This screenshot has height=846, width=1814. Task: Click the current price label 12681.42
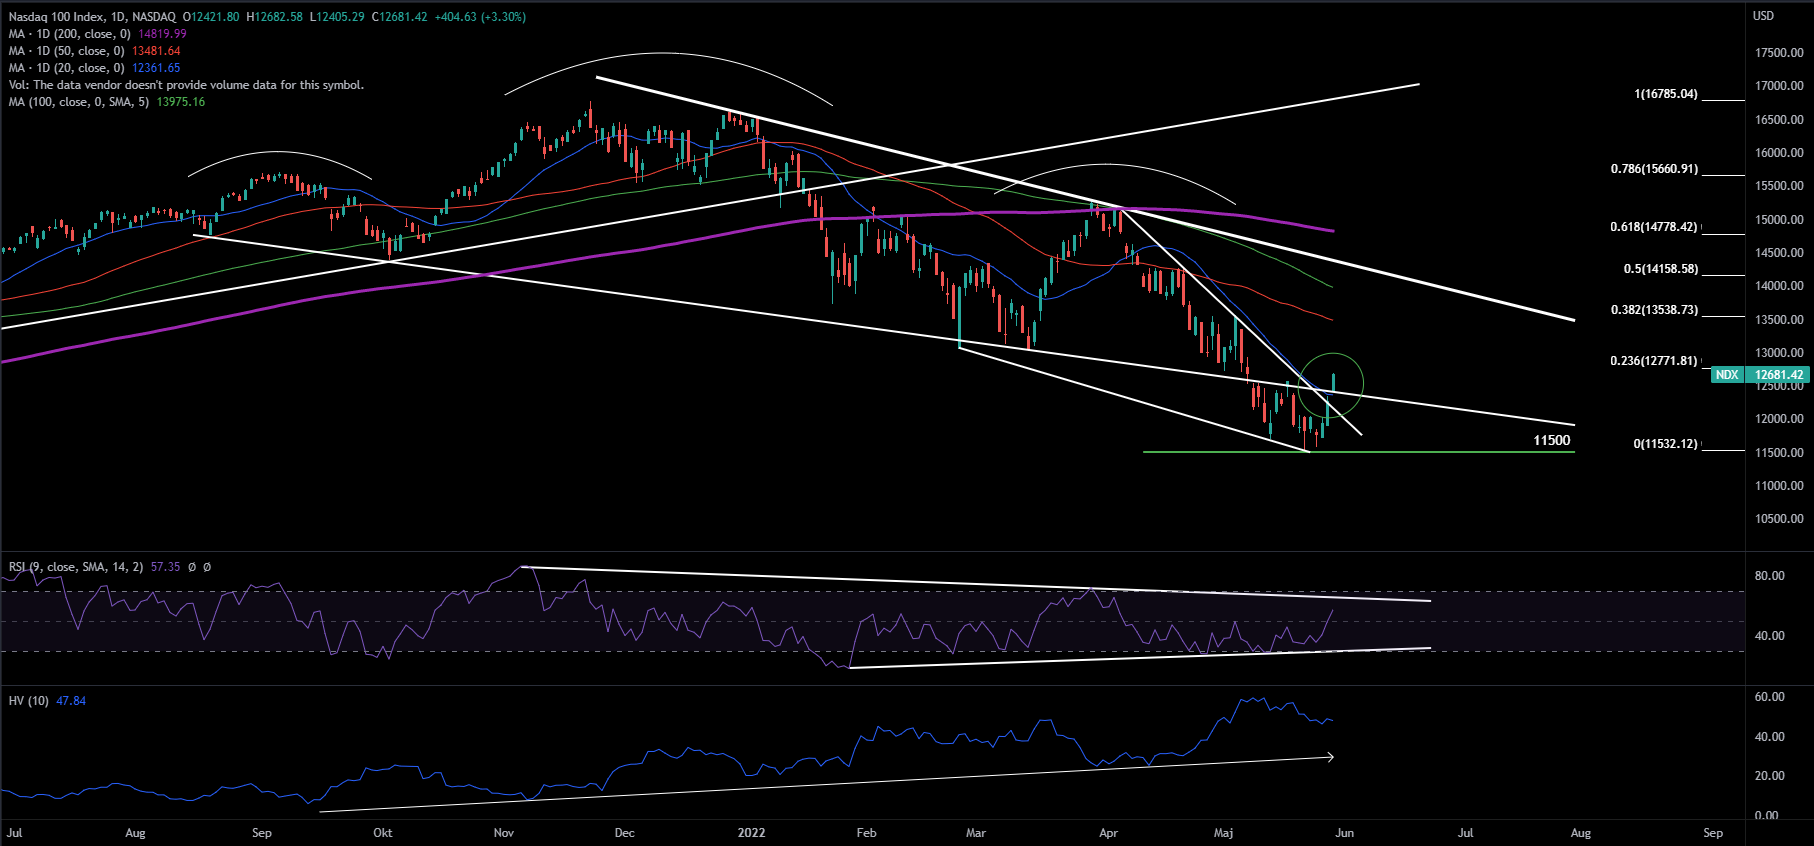[x=1779, y=375]
